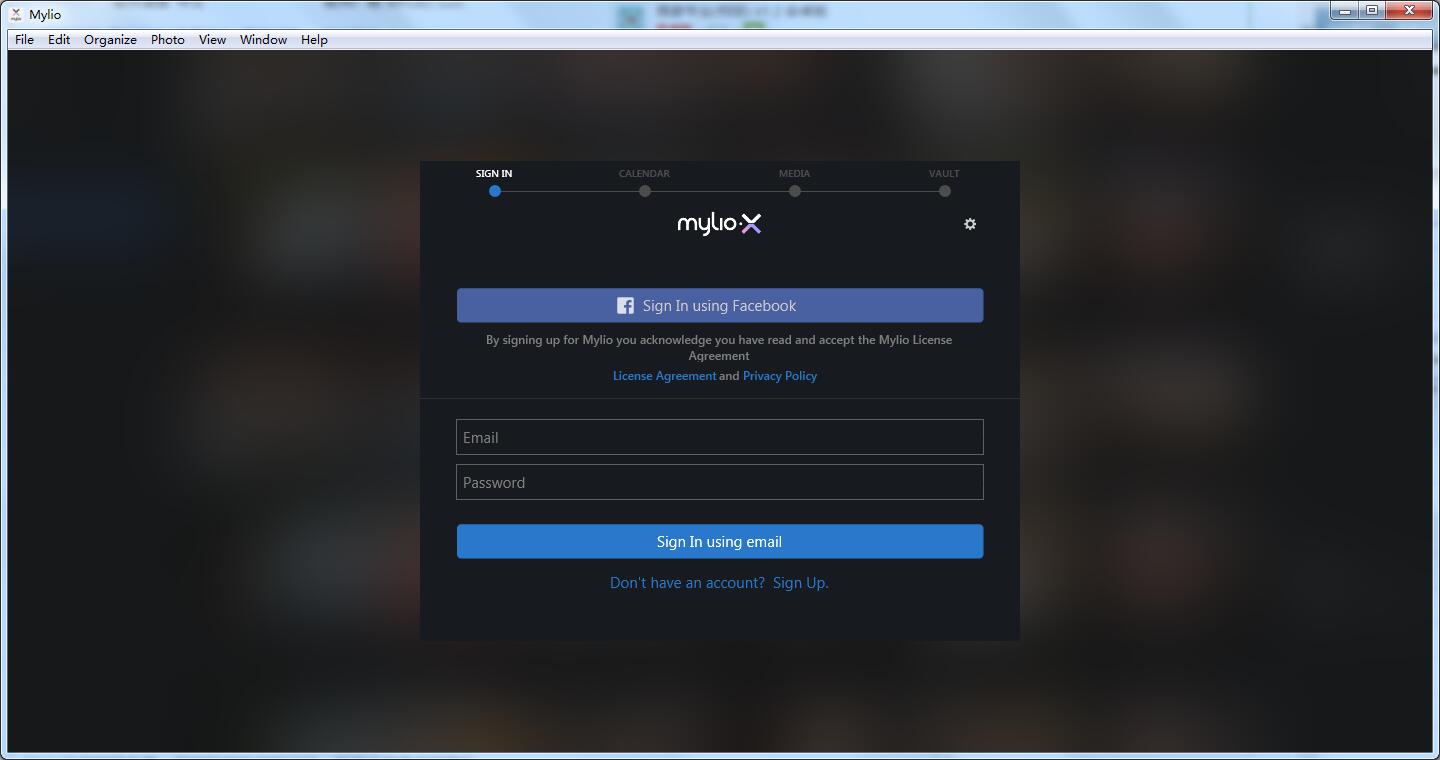
Task: Select the Media step dot
Action: 794,191
